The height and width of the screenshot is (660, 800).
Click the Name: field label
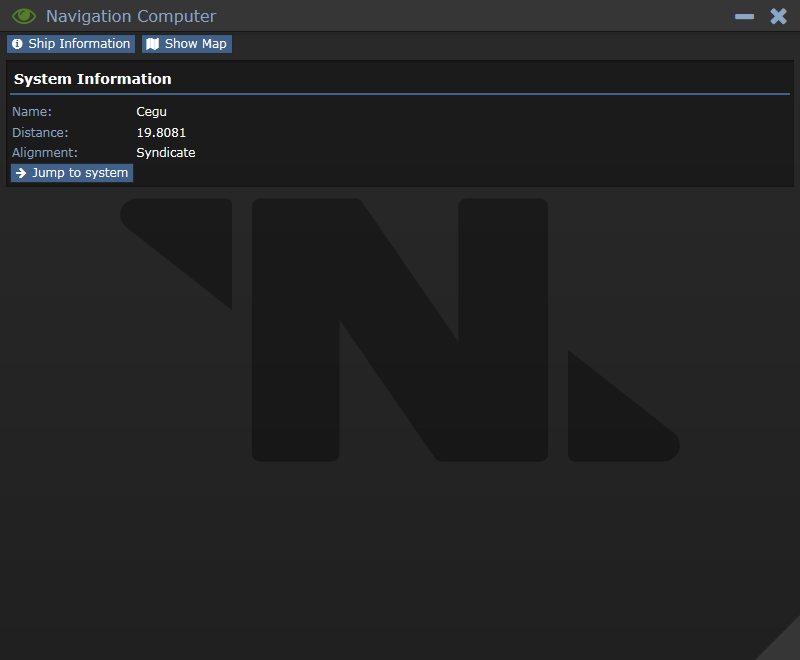pyautogui.click(x=32, y=112)
